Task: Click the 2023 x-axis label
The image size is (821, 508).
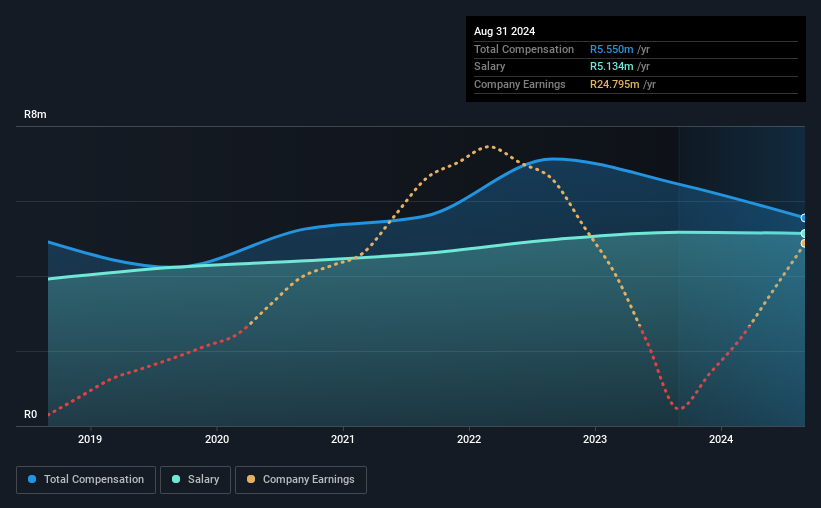Action: (x=595, y=439)
